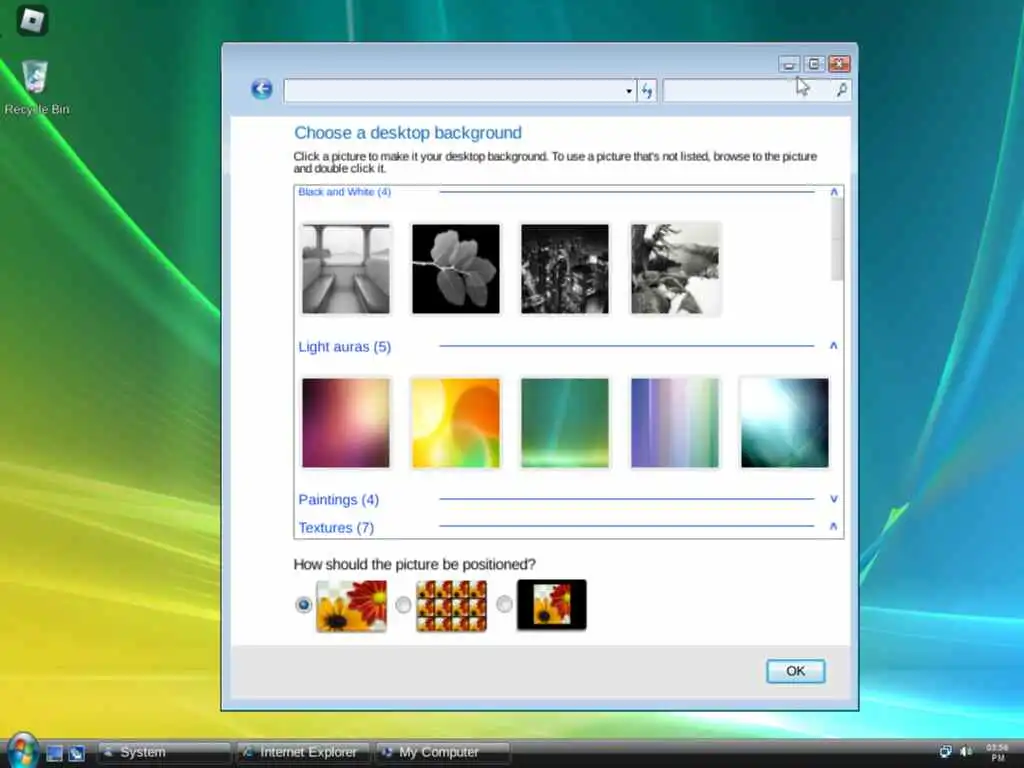Click the Paintings (4) heading
This screenshot has width=1024, height=768.
tap(338, 500)
